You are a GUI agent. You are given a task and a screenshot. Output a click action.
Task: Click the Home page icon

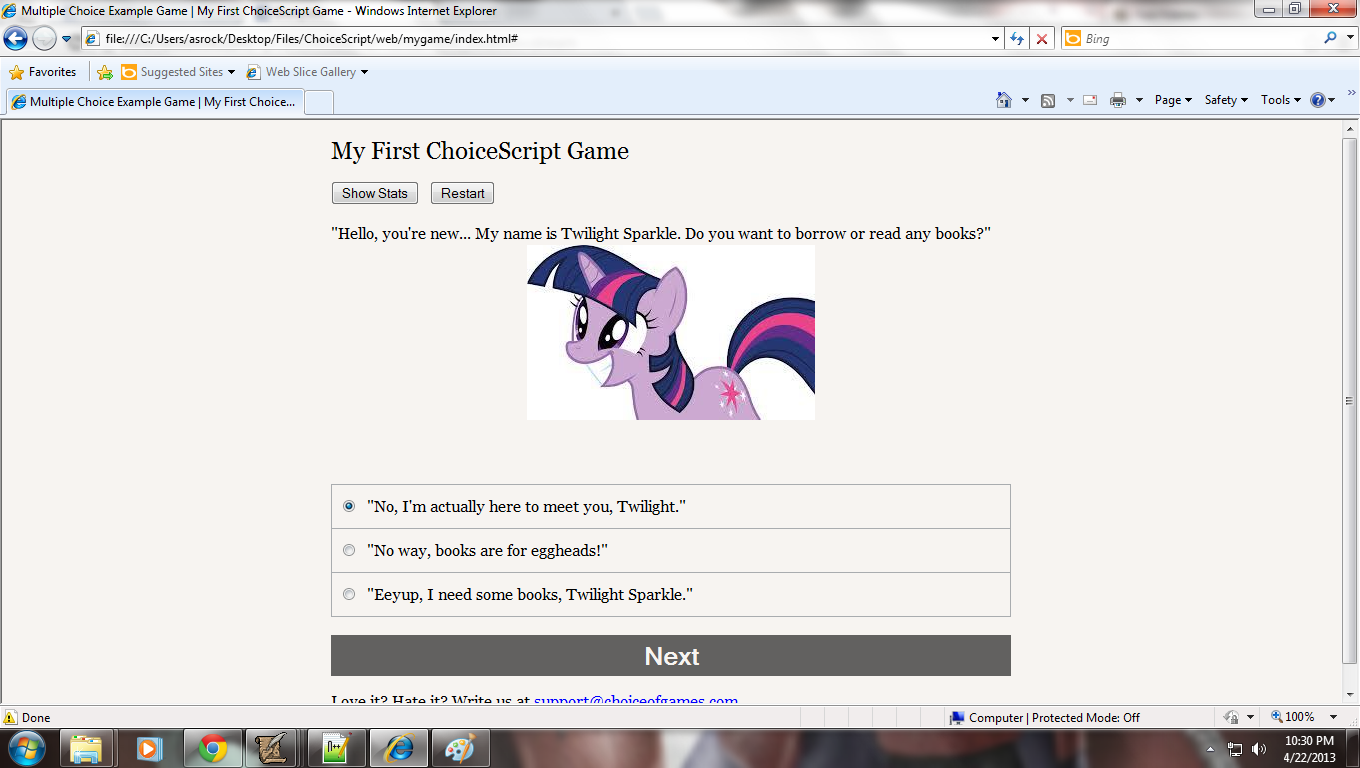pyautogui.click(x=1004, y=100)
